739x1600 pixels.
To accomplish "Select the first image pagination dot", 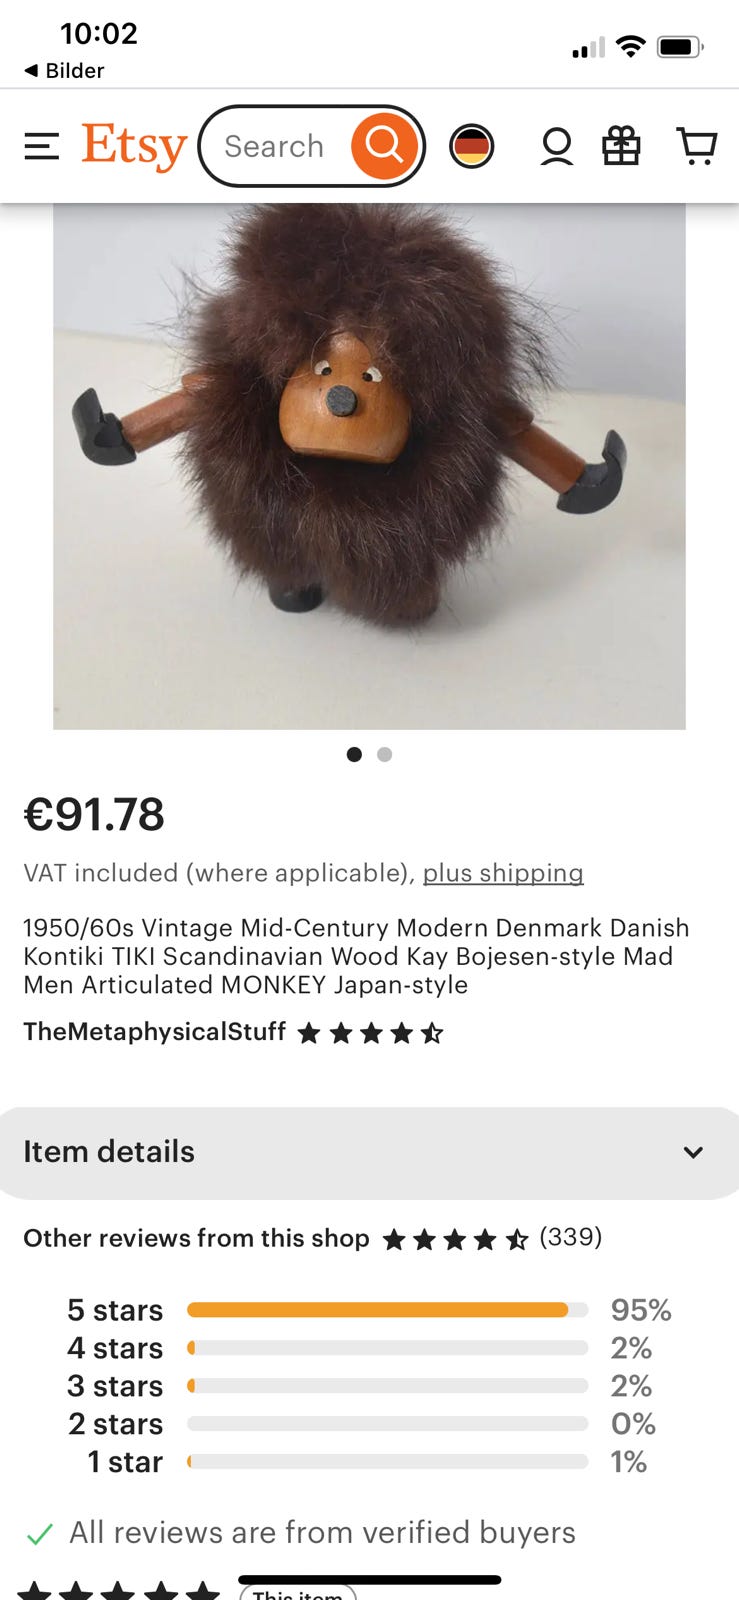I will coord(354,754).
